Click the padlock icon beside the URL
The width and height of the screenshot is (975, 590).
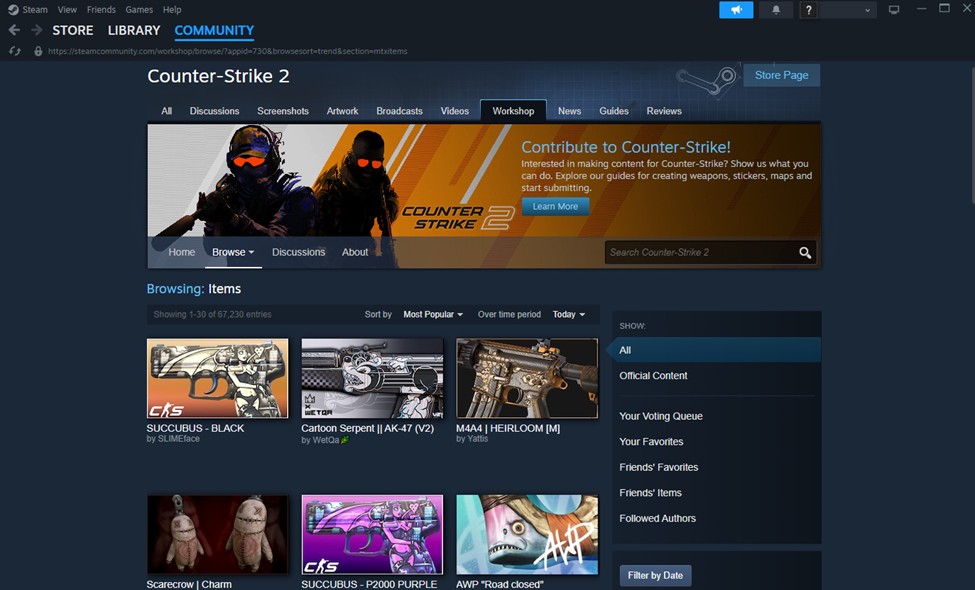(38, 51)
